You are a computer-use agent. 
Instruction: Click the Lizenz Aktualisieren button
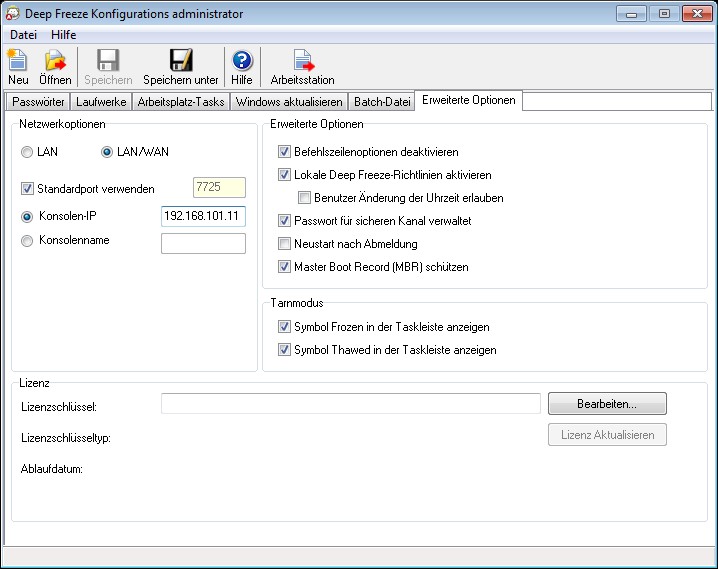click(607, 435)
